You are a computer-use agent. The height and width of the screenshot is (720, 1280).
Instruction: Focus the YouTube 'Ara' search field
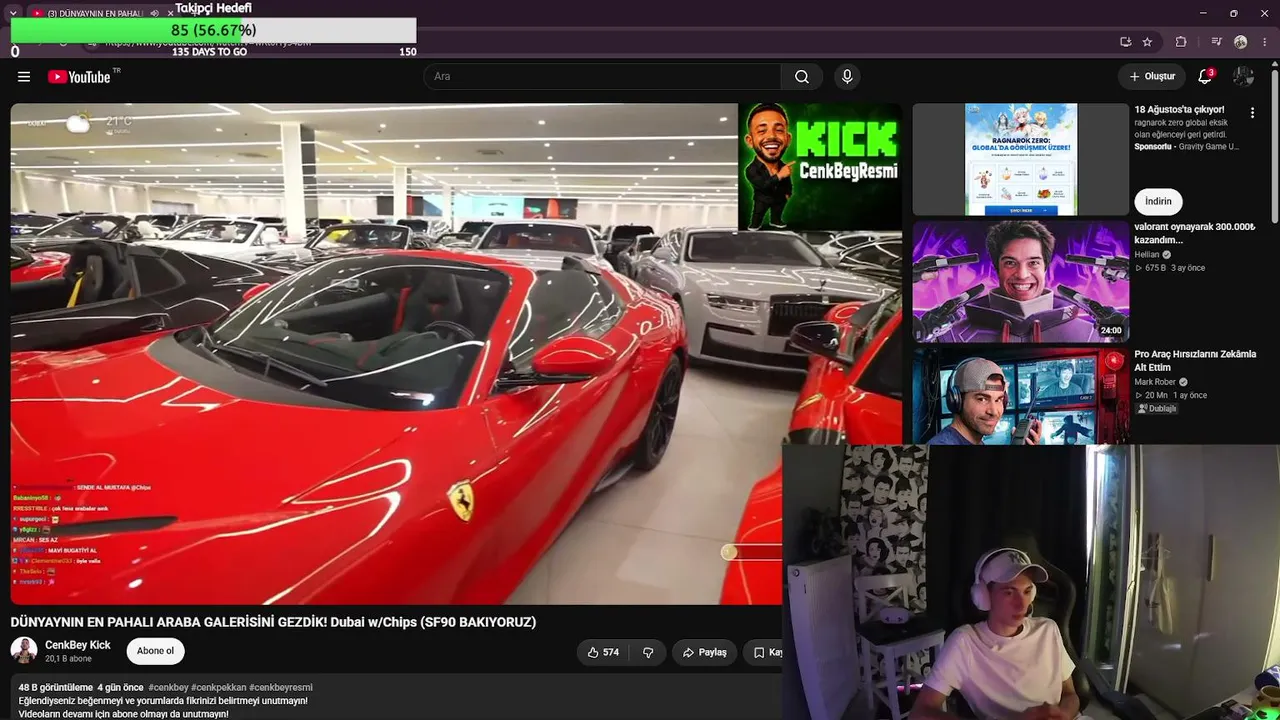pyautogui.click(x=603, y=77)
